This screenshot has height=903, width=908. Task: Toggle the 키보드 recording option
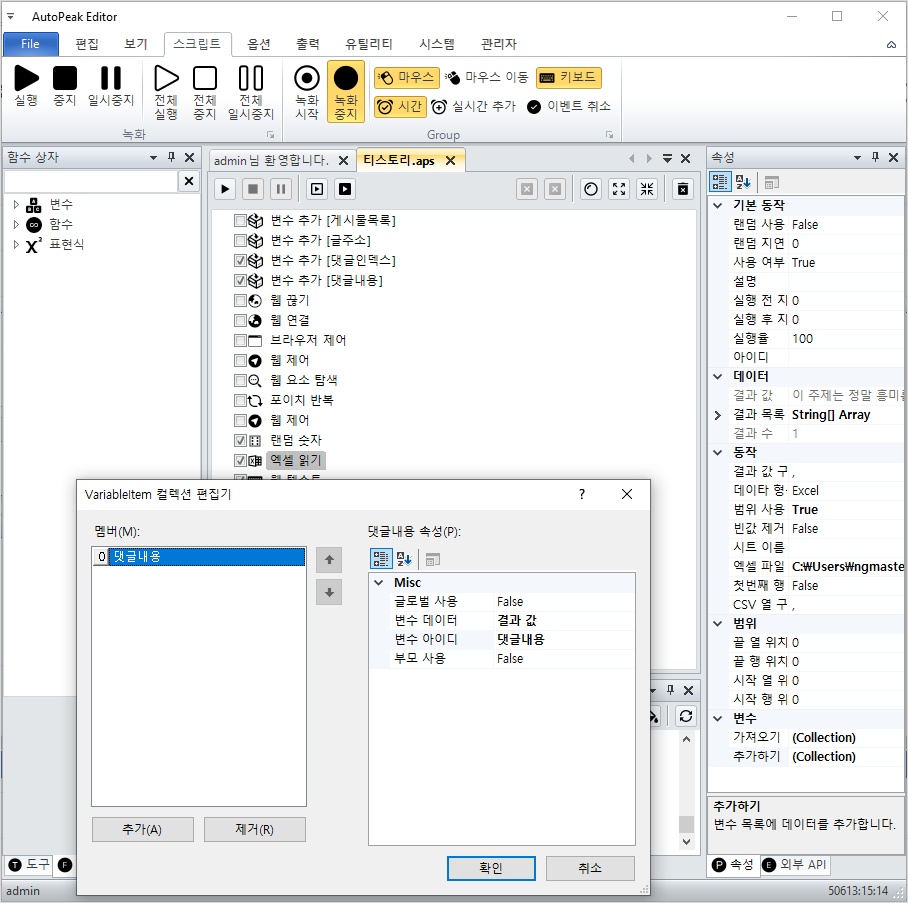(569, 77)
